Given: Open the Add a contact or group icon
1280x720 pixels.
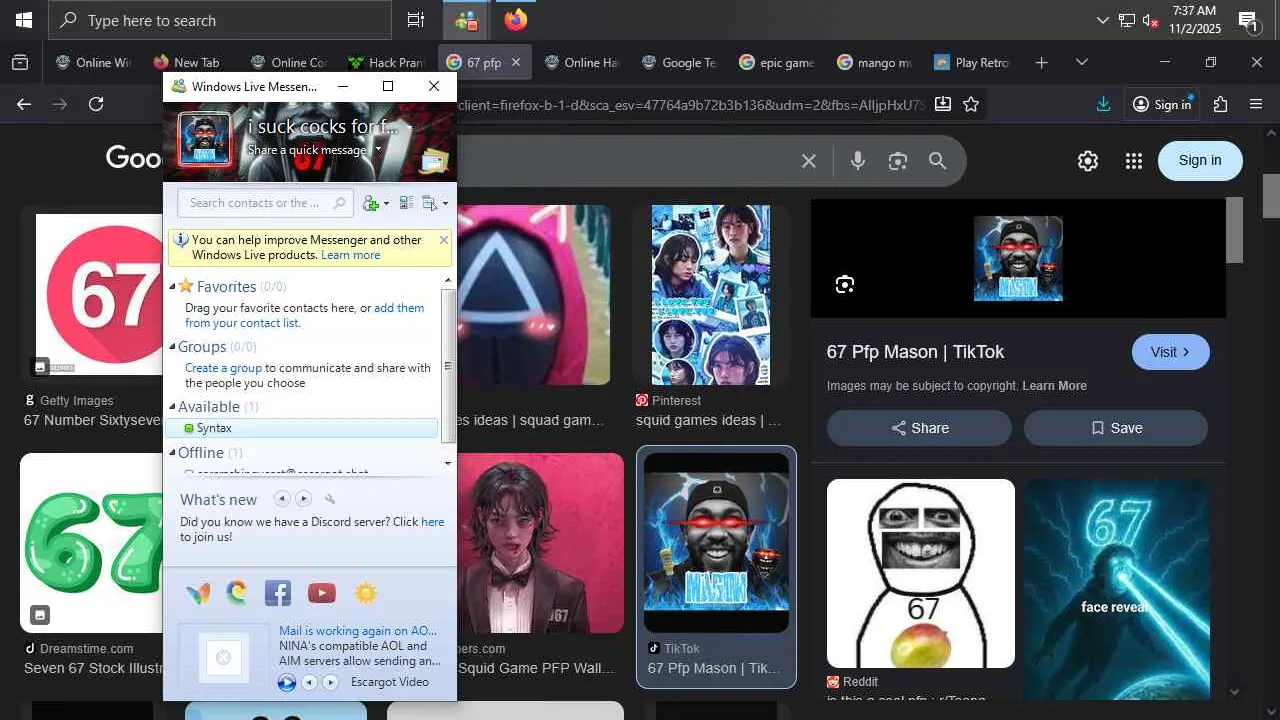Looking at the screenshot, I should pyautogui.click(x=375, y=203).
